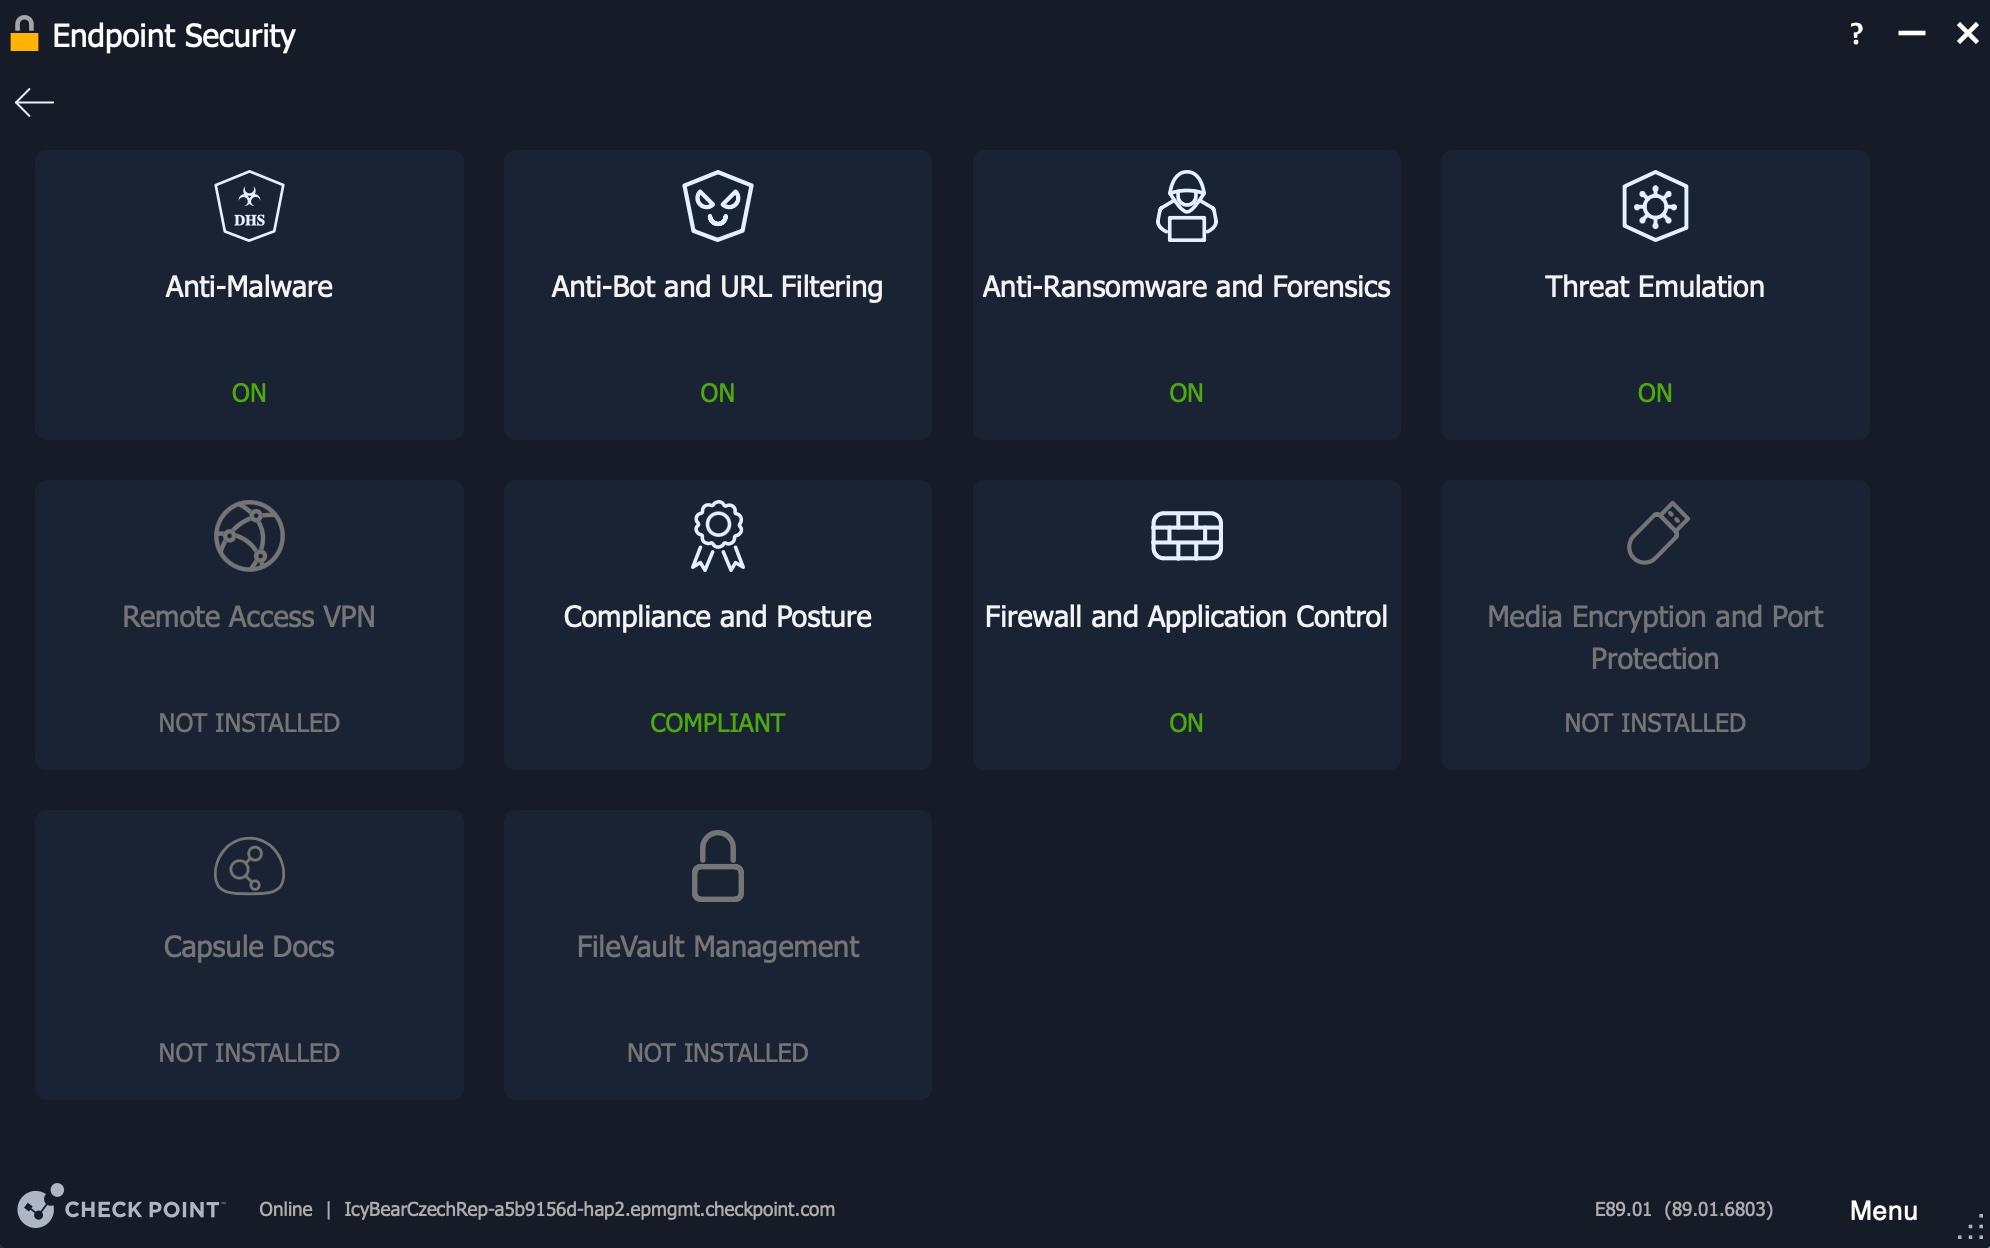
Task: Click the epmgmt.checkpoint.com server name
Action: tap(589, 1209)
